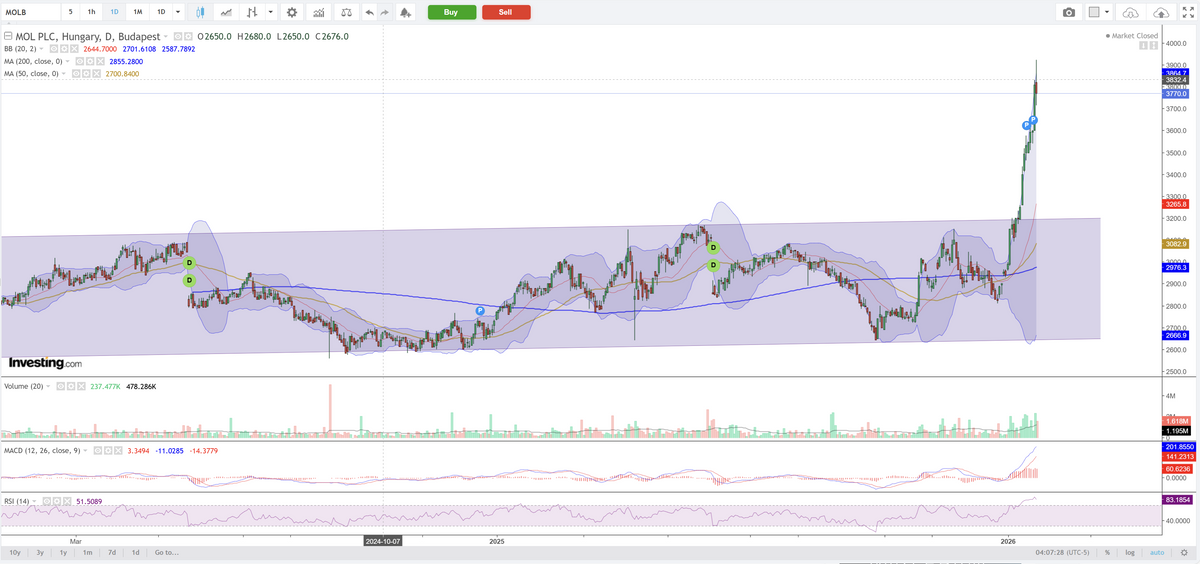Enter fullscreen mode for the chart
The height and width of the screenshot is (564, 1200).
tap(1186, 12)
